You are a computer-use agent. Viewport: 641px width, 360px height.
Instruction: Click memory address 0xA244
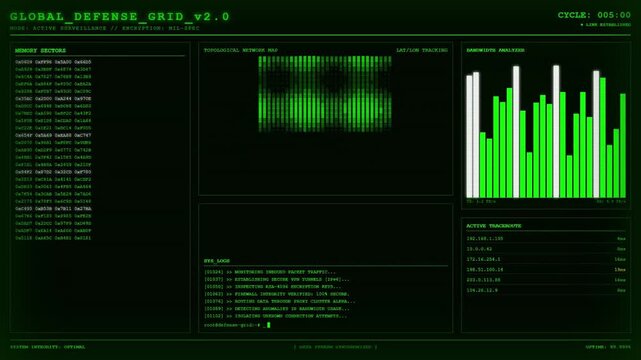(x=63, y=98)
